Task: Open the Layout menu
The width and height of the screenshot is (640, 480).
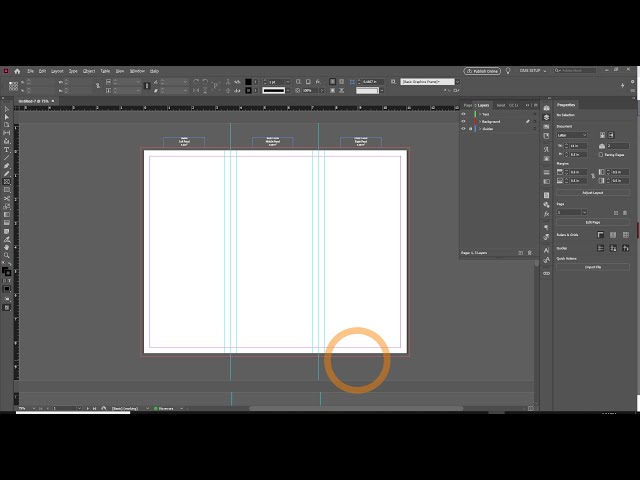Action: coord(57,71)
